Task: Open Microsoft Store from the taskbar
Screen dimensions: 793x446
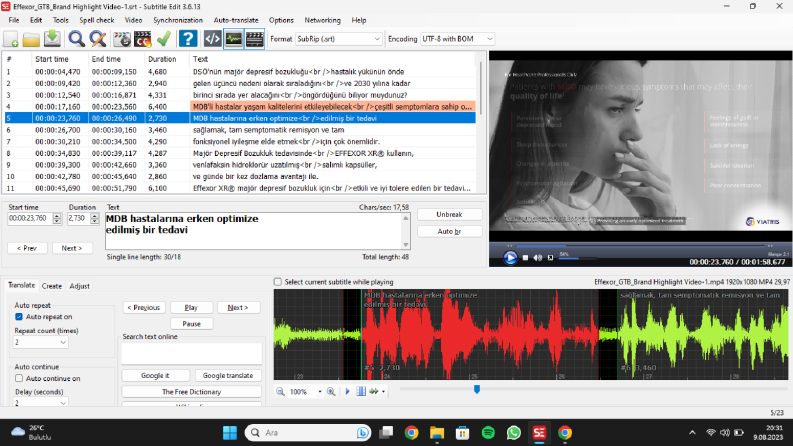Action: 462,433
